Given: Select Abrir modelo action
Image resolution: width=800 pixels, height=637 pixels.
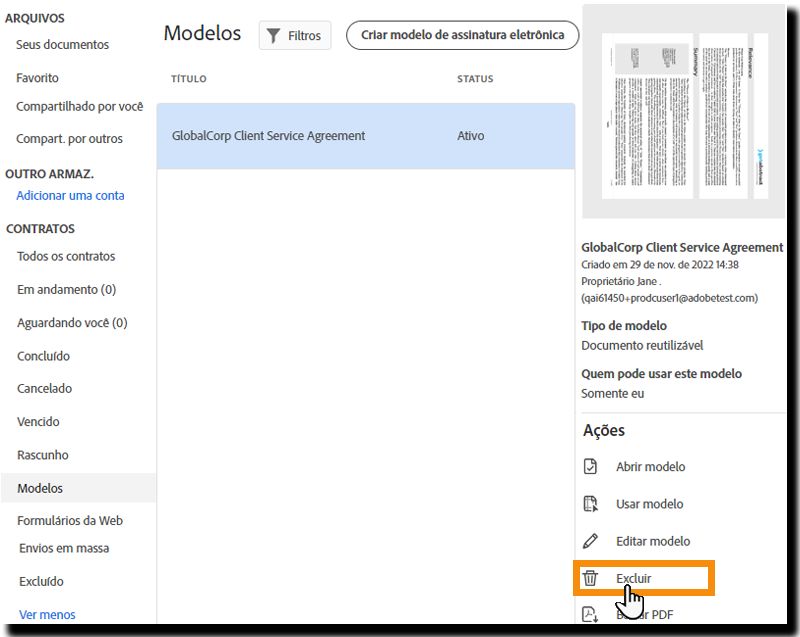Looking at the screenshot, I should click(650, 467).
